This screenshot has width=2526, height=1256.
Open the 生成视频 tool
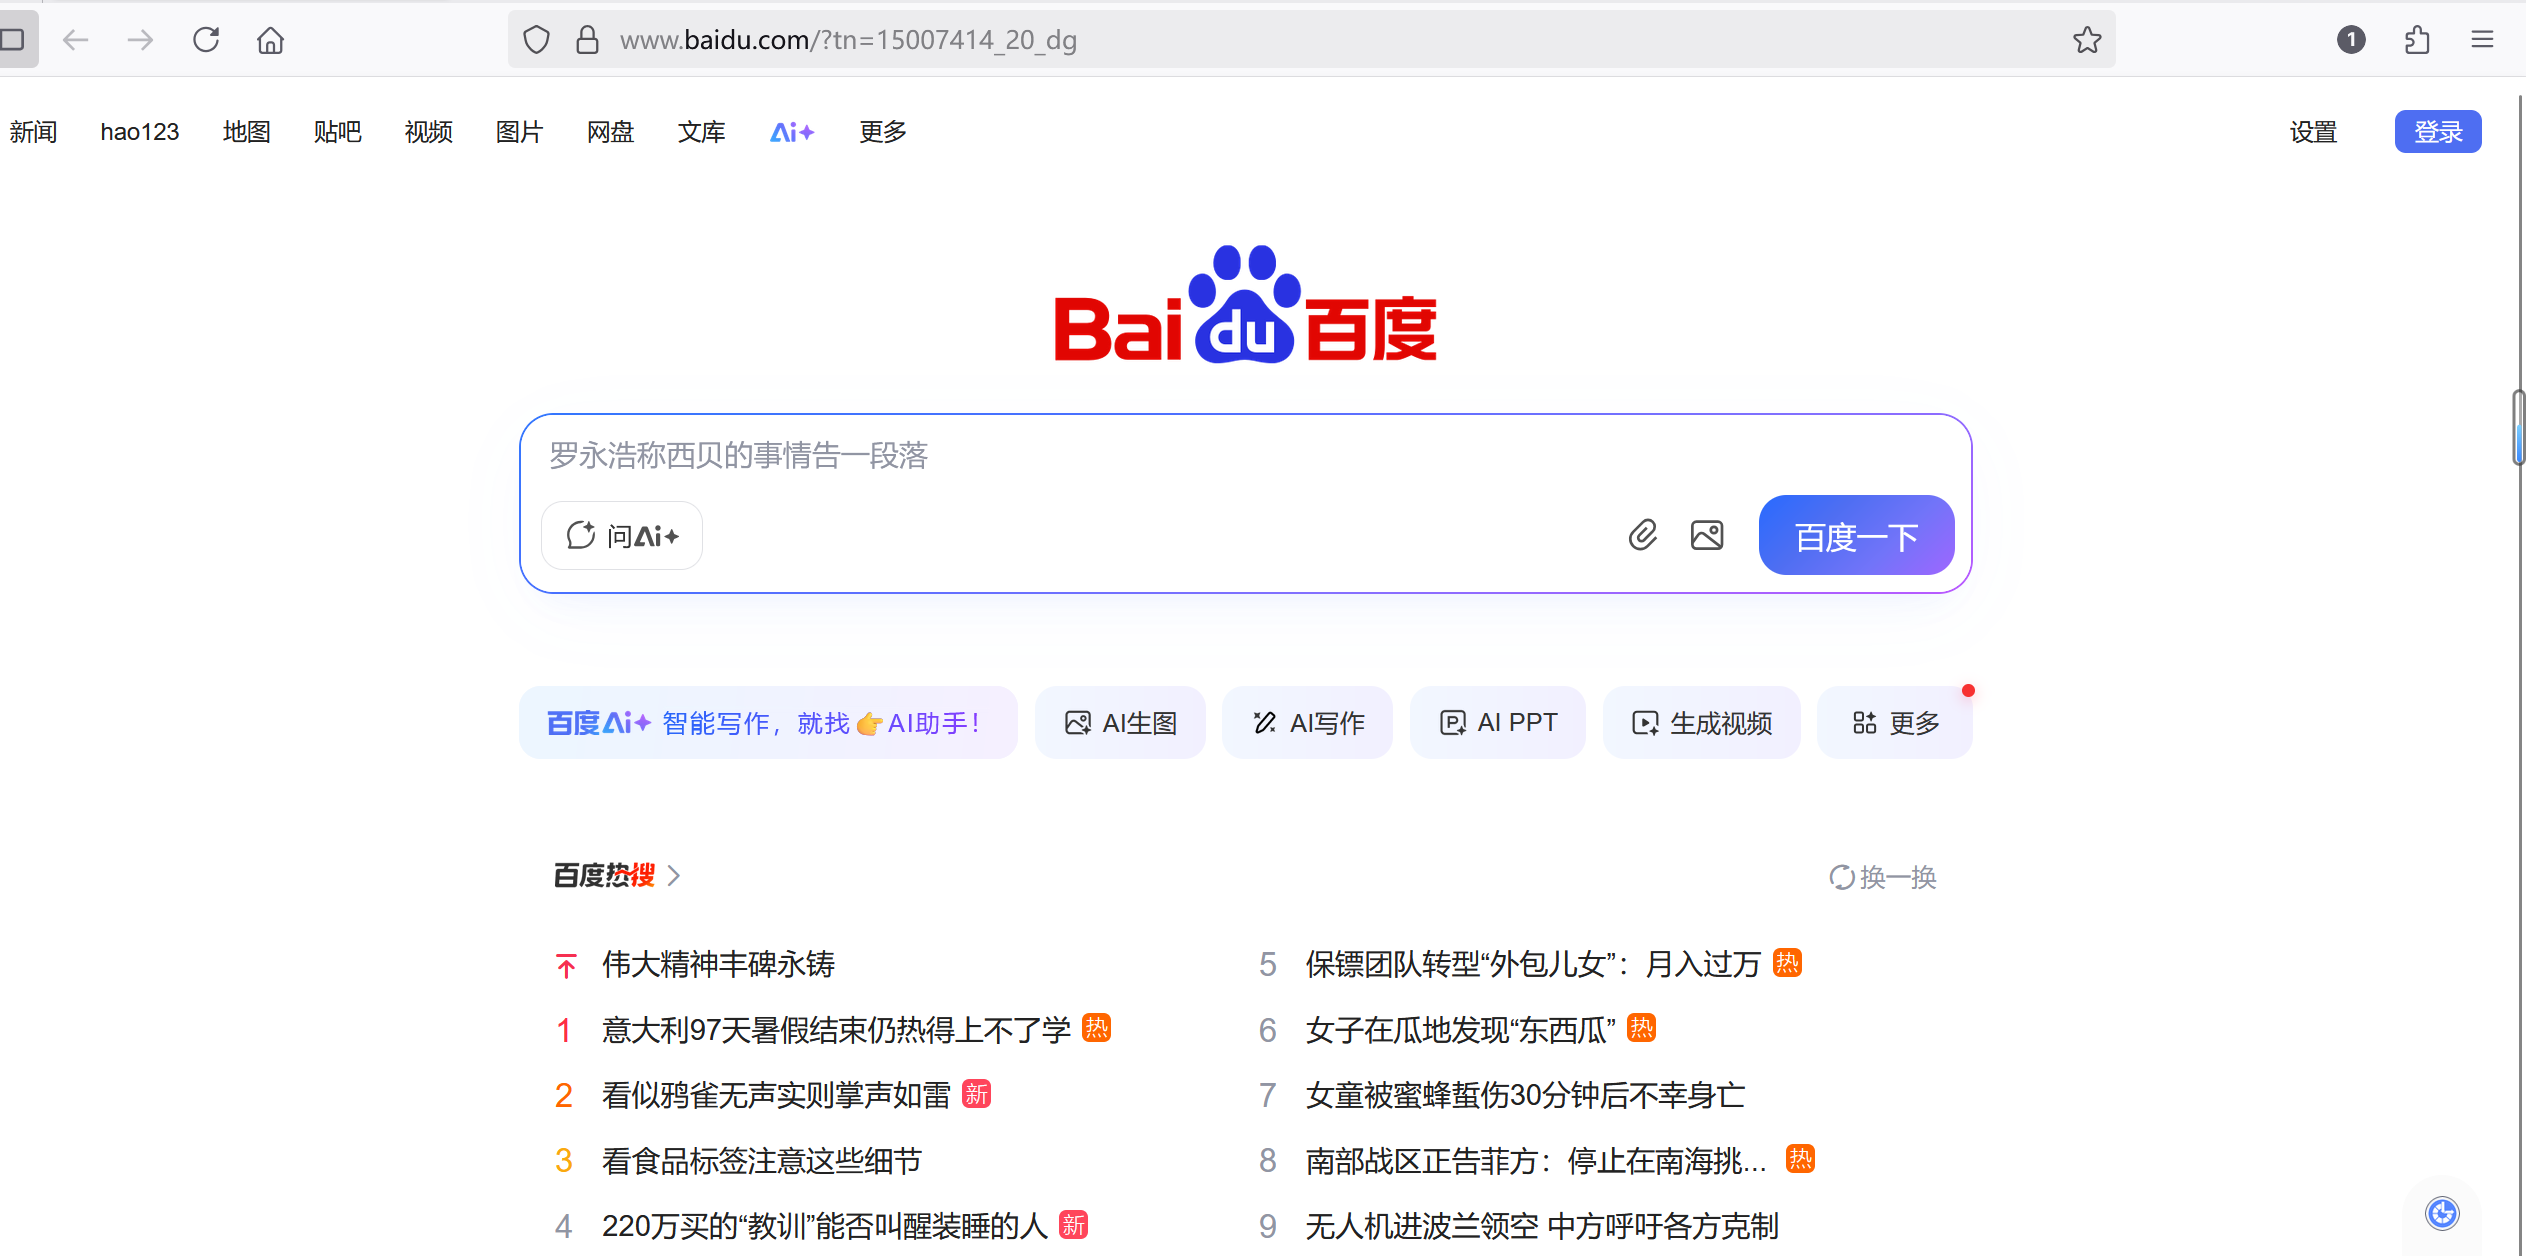1701,722
